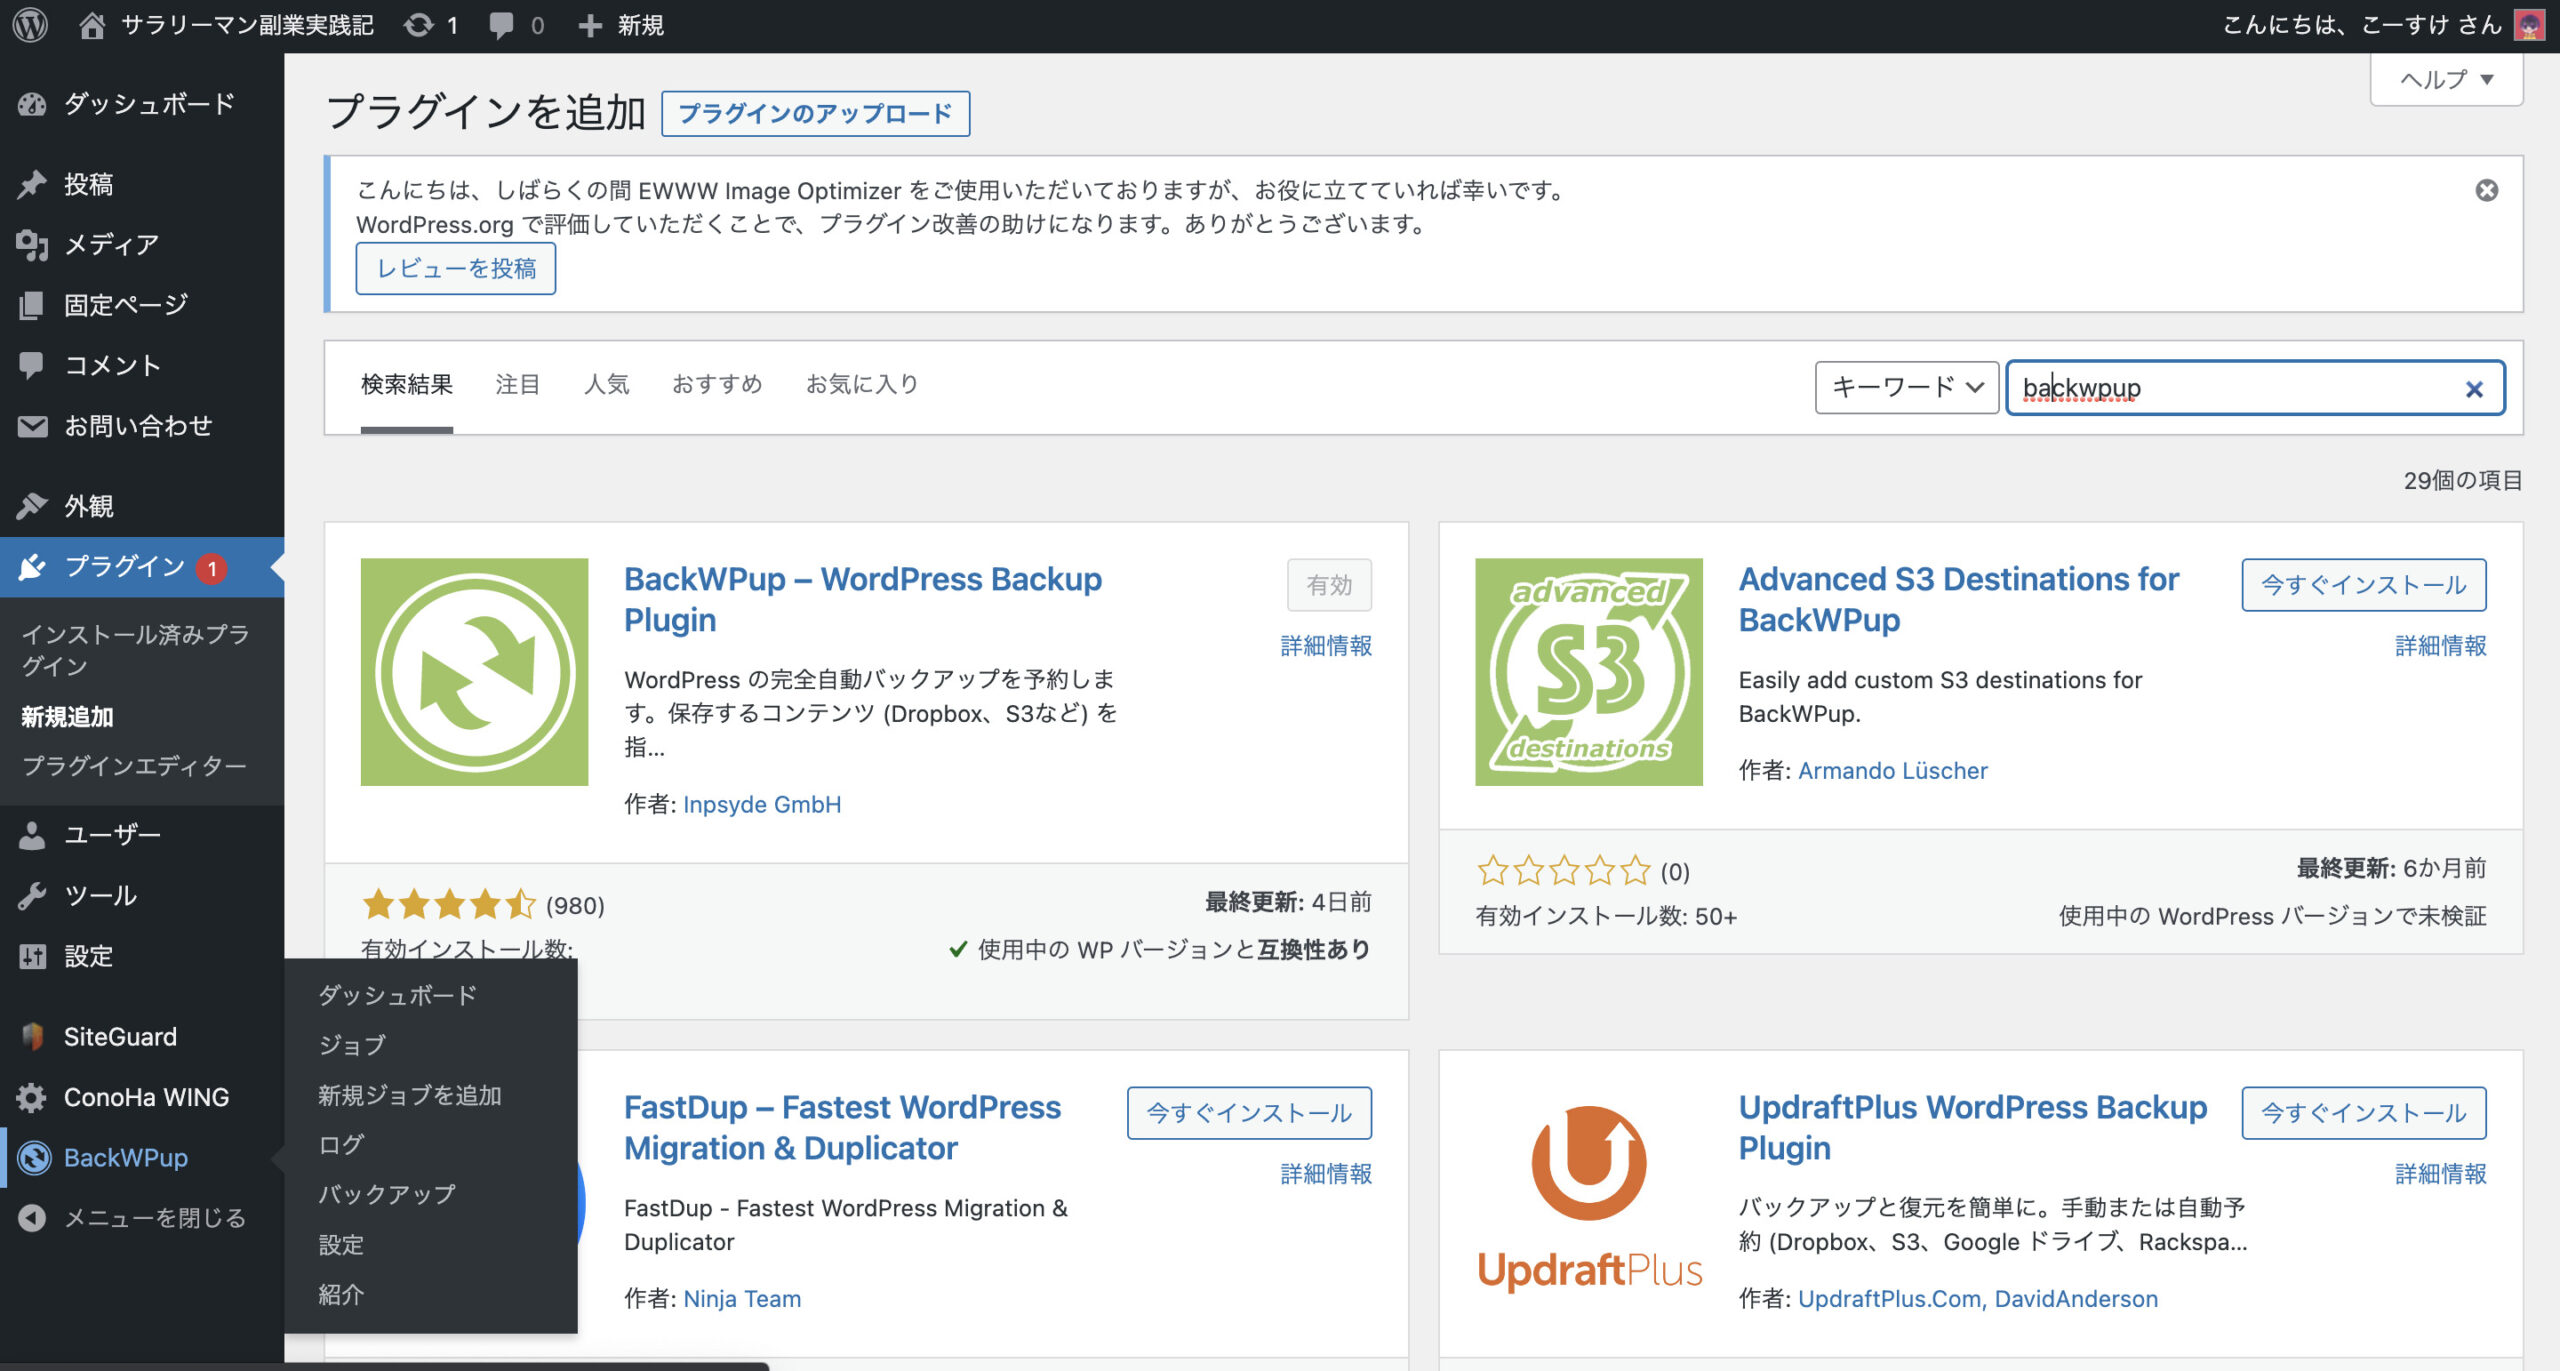Open ConoHa WING in the sidebar

(x=146, y=1097)
